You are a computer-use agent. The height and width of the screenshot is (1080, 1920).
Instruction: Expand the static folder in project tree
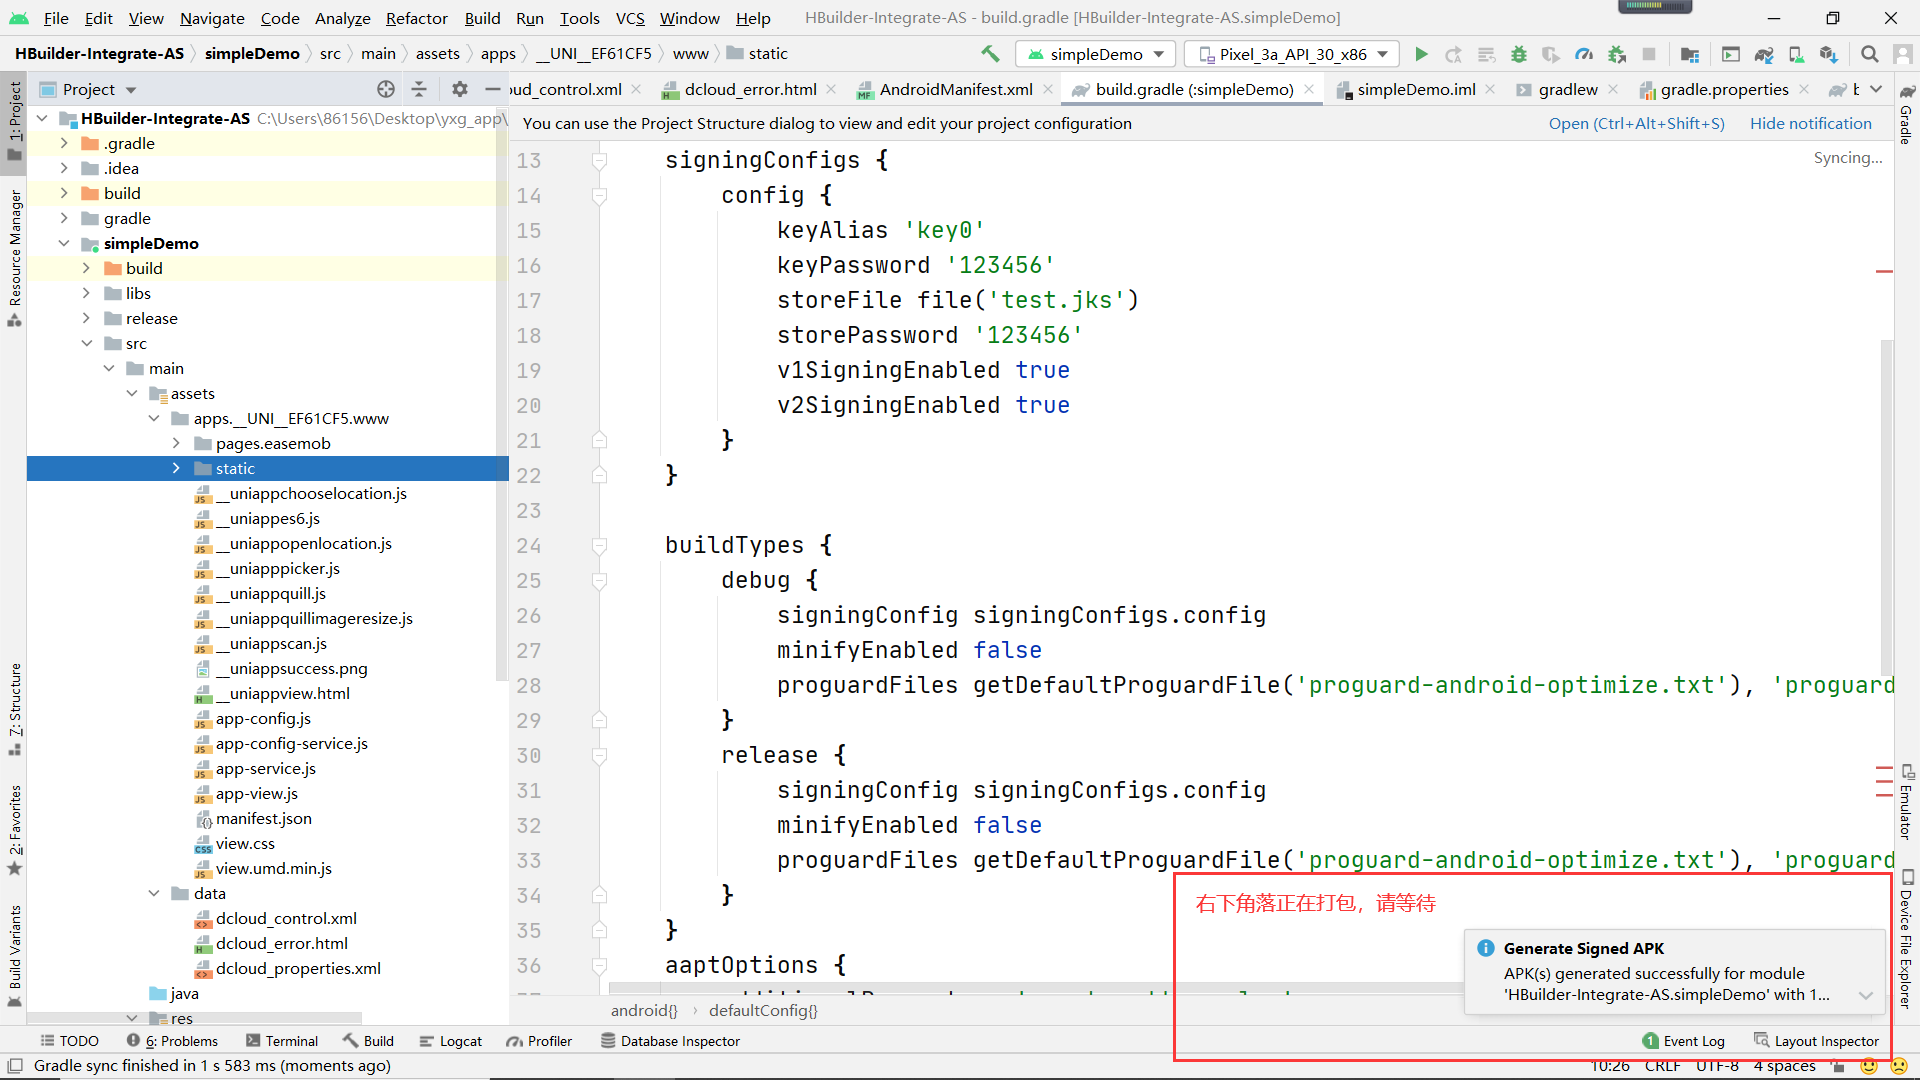[x=176, y=468]
